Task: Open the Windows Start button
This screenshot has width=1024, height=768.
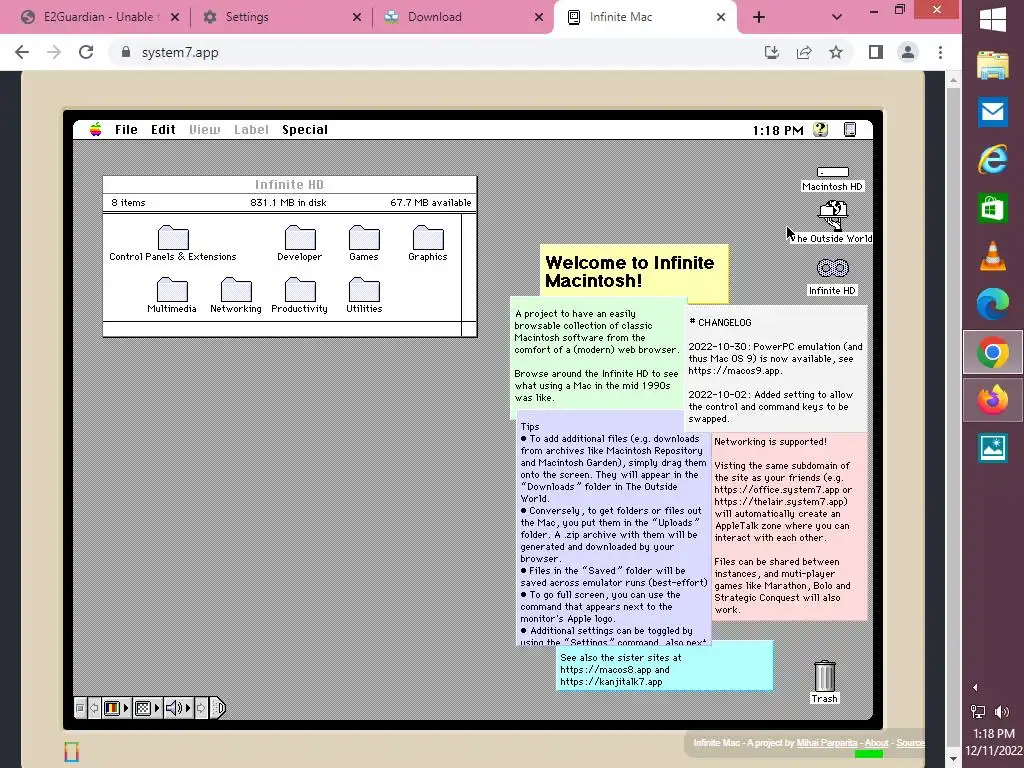Action: click(993, 18)
